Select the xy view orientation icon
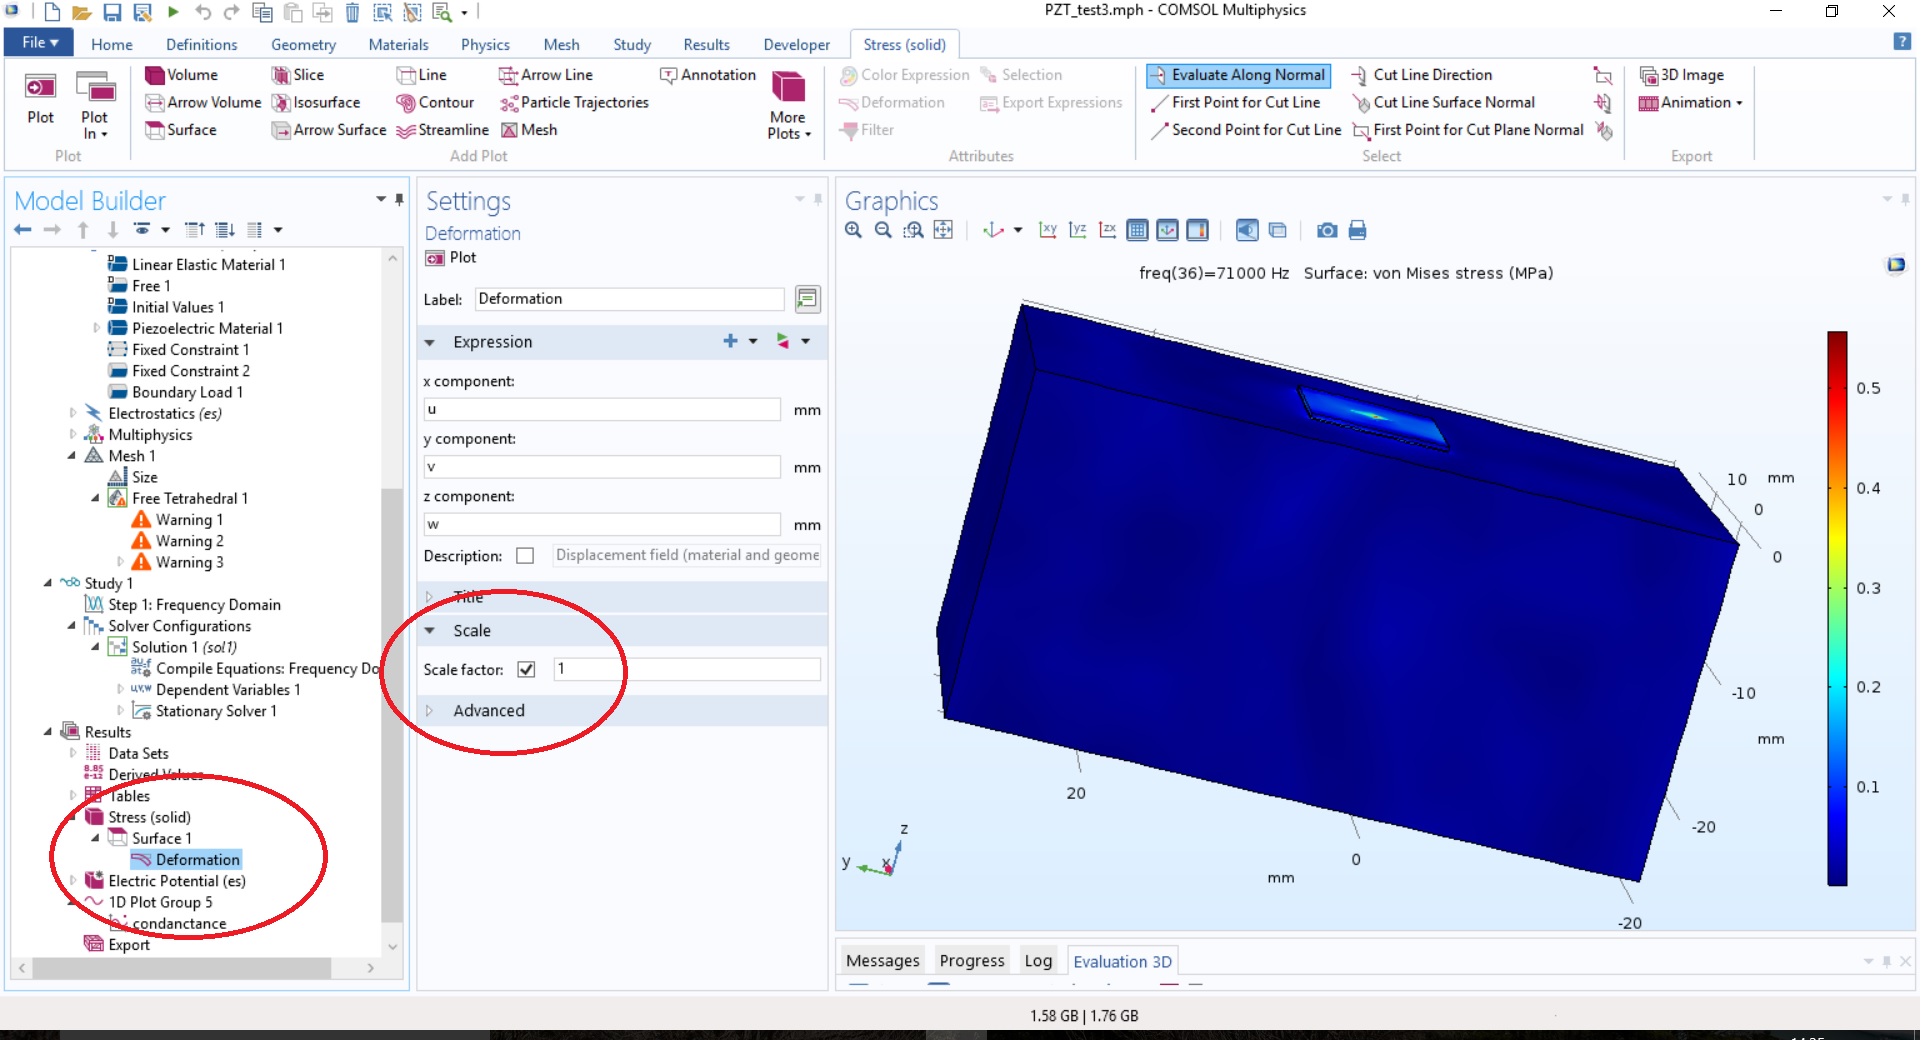Screen dimensions: 1924x1040 click(x=1047, y=230)
